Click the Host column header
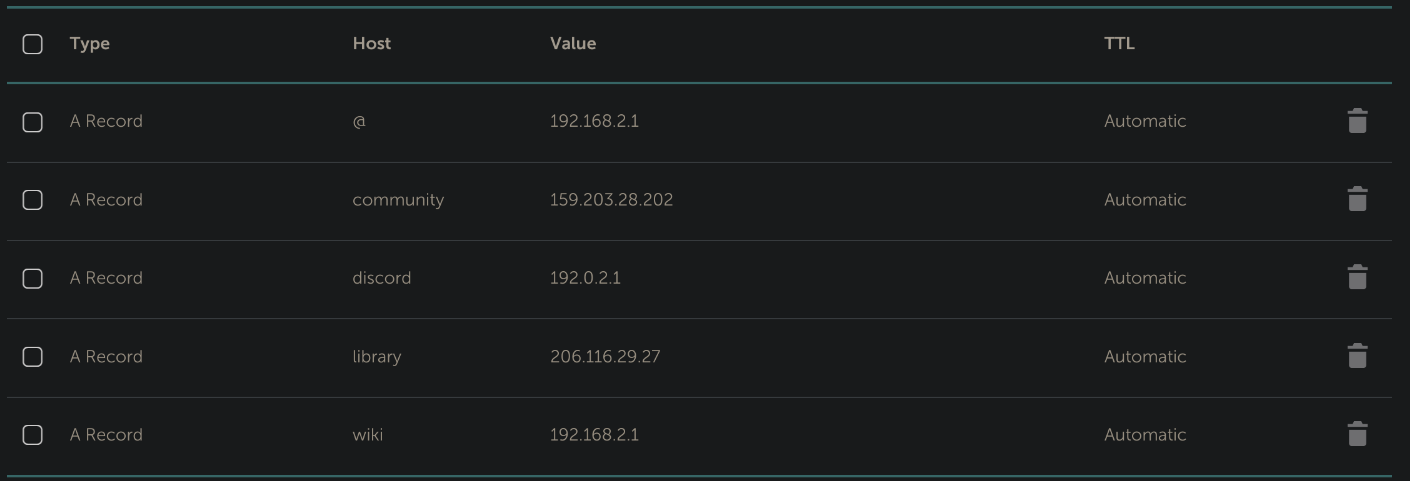Screen dimensions: 1410x481 372,44
